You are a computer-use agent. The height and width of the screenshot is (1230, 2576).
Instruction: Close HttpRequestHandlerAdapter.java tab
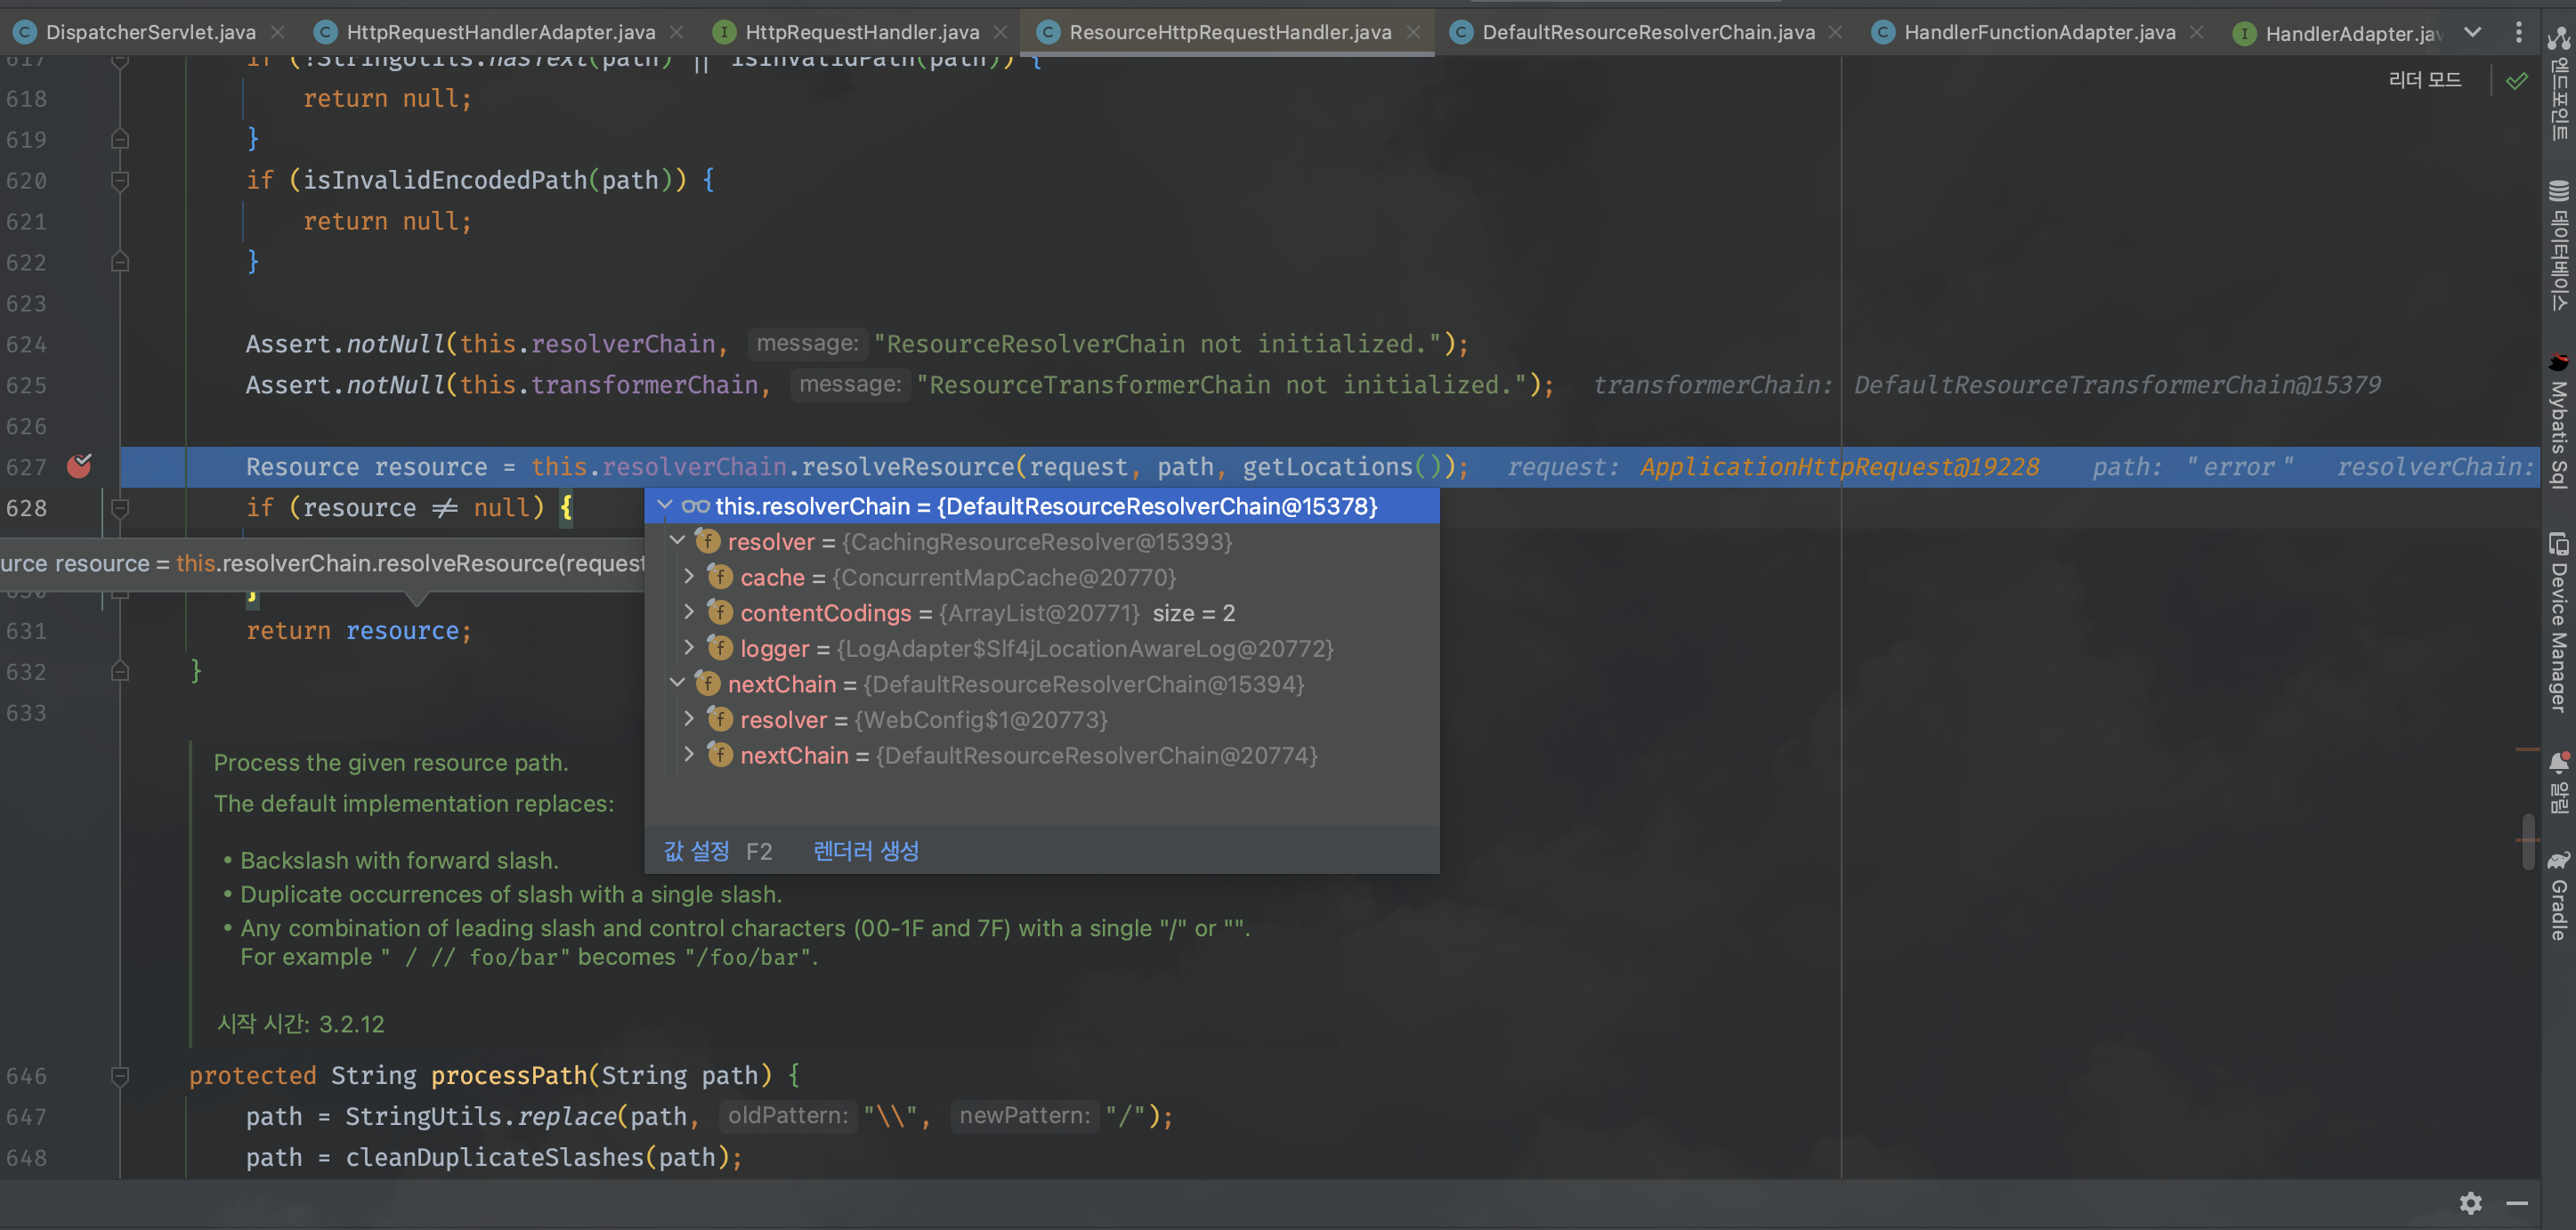(x=677, y=32)
